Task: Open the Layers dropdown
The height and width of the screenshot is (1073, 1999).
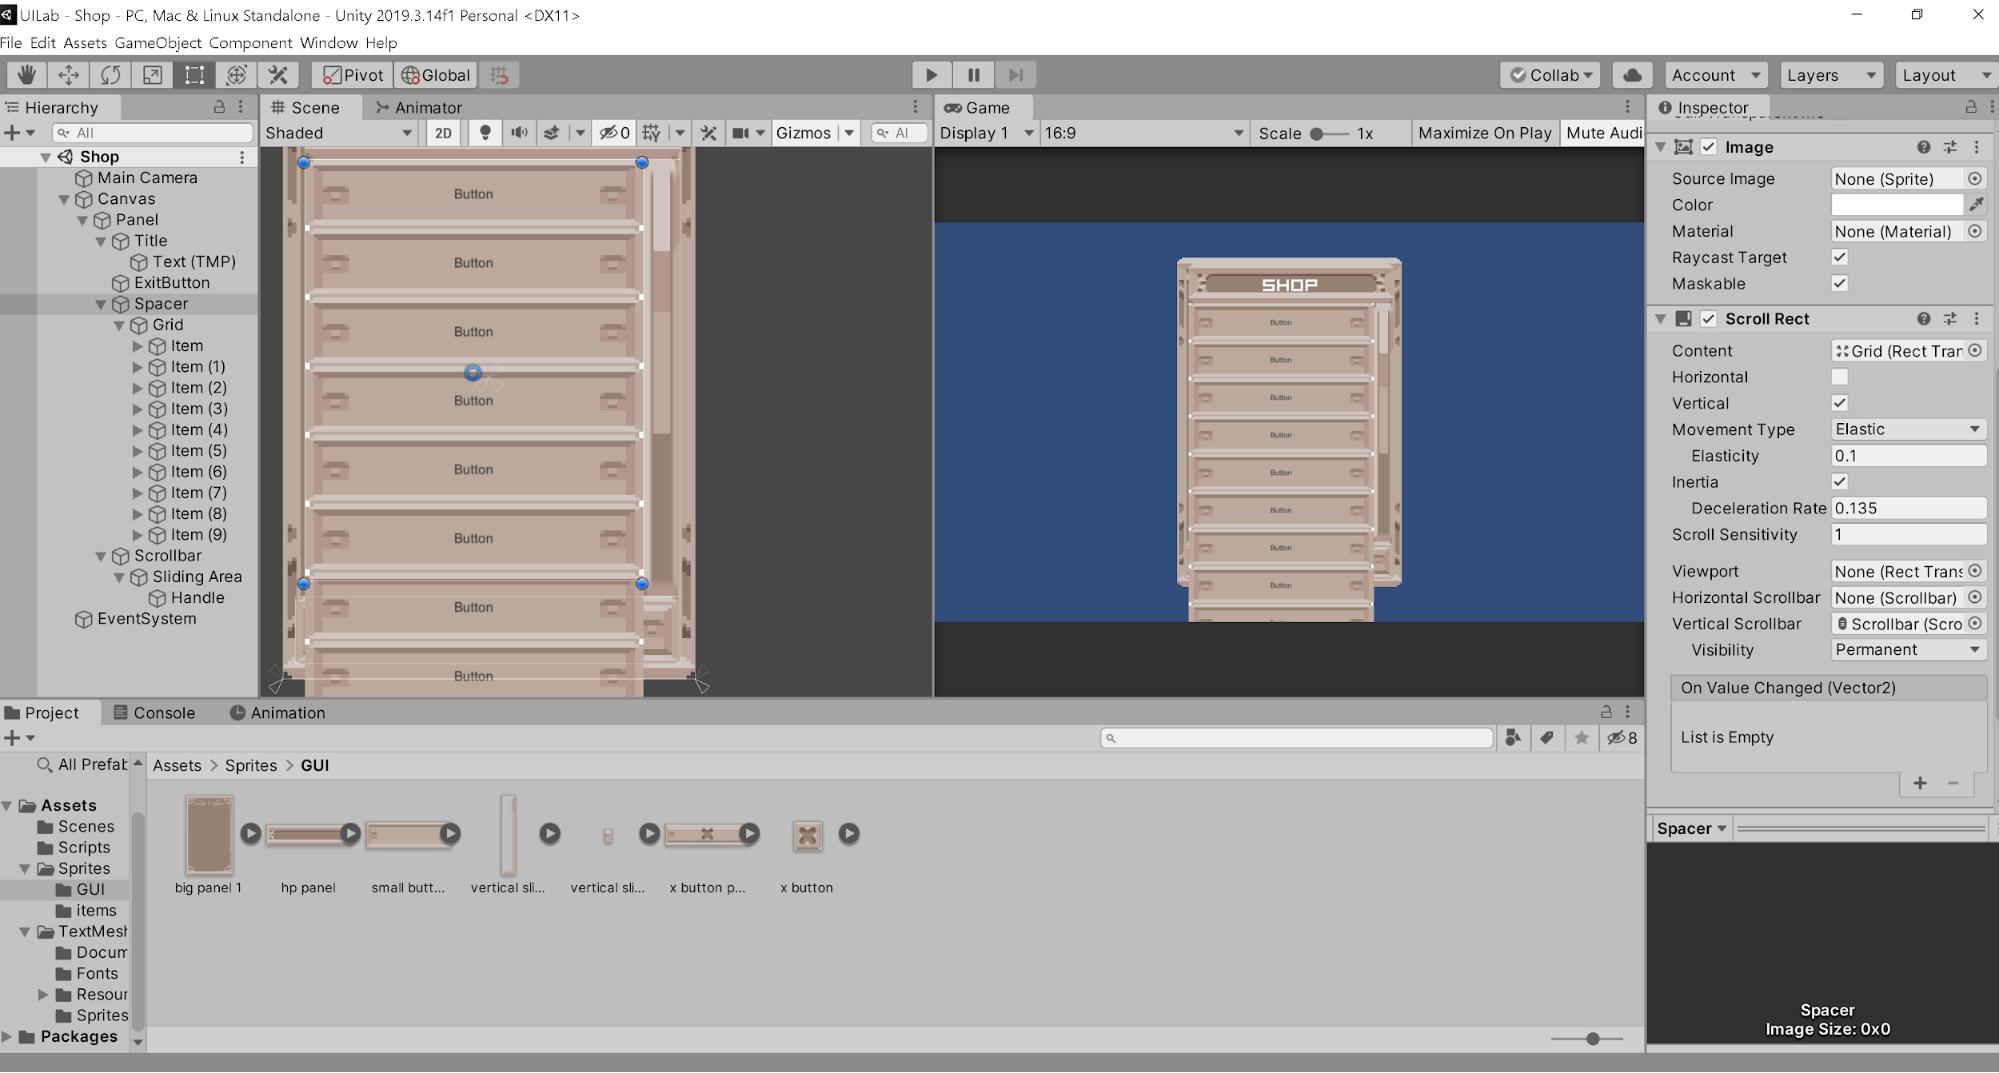Action: [x=1831, y=75]
